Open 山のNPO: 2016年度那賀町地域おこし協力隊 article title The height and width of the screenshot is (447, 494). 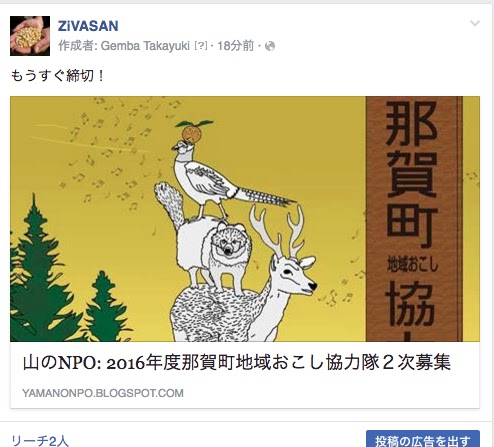coord(237,363)
